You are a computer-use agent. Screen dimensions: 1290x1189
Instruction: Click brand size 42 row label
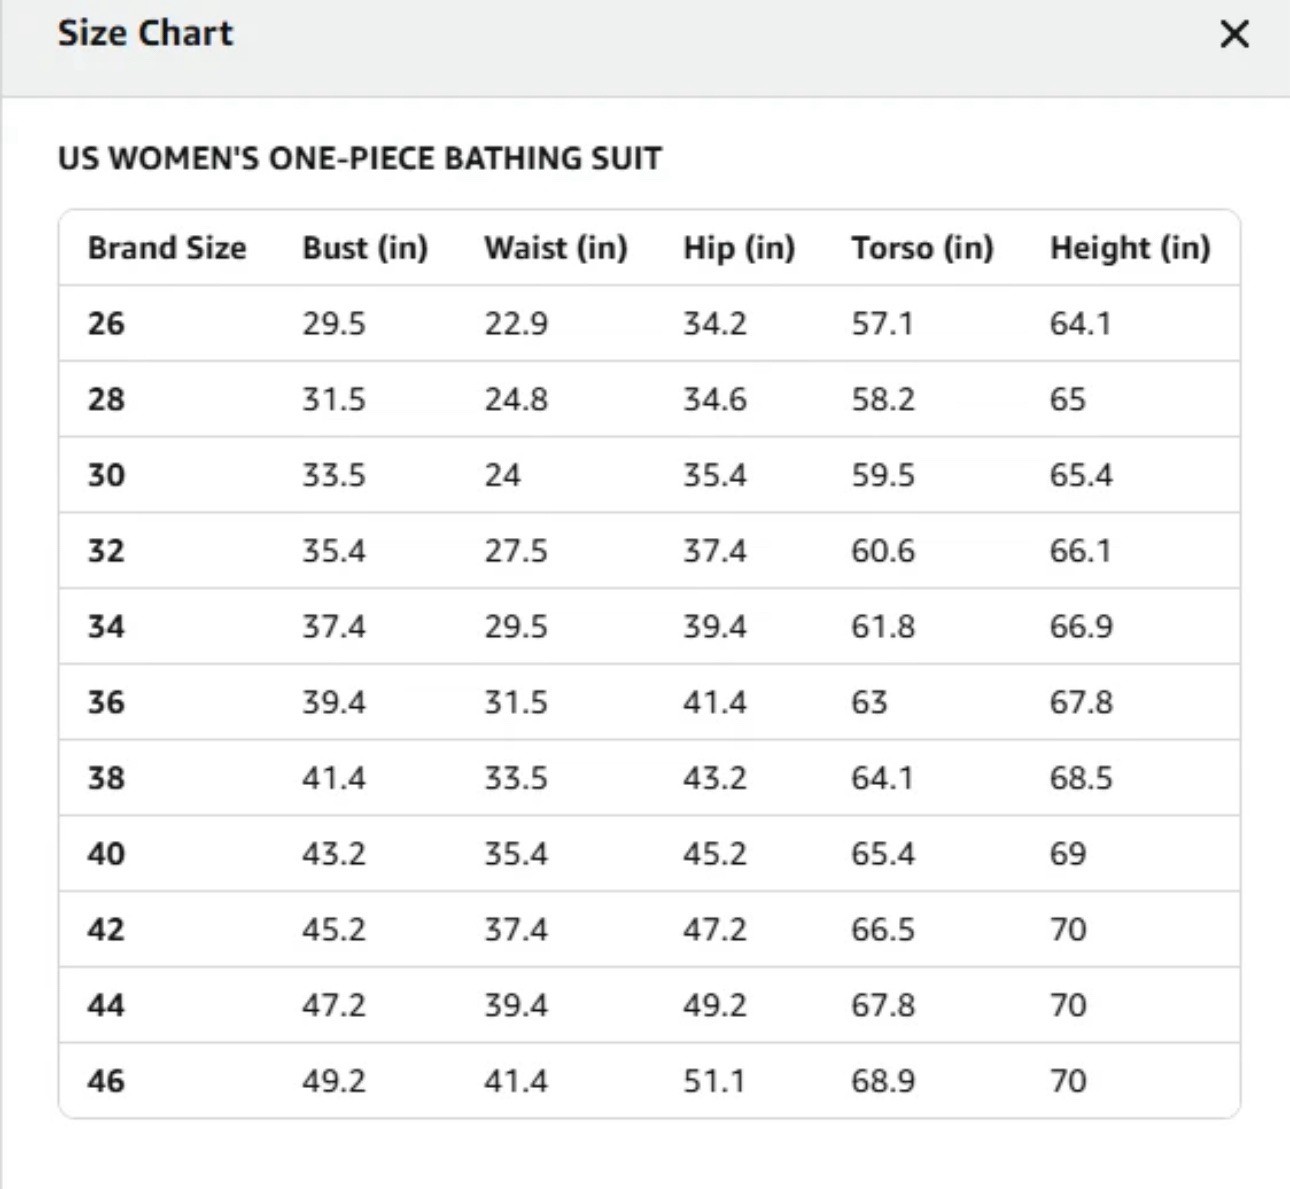tap(106, 930)
